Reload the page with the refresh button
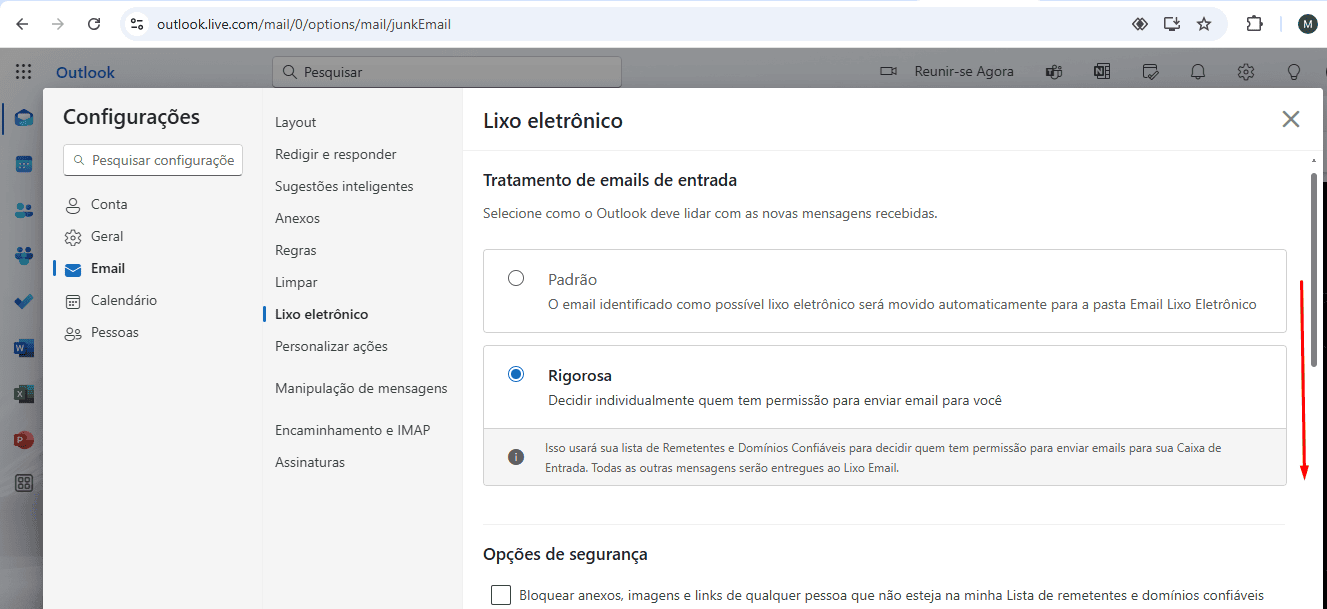Viewport: 1327px width, 609px height. [94, 24]
